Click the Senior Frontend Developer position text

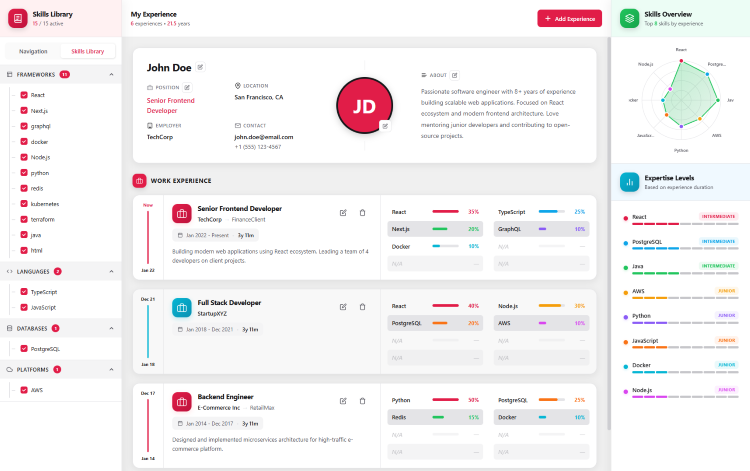(171, 105)
